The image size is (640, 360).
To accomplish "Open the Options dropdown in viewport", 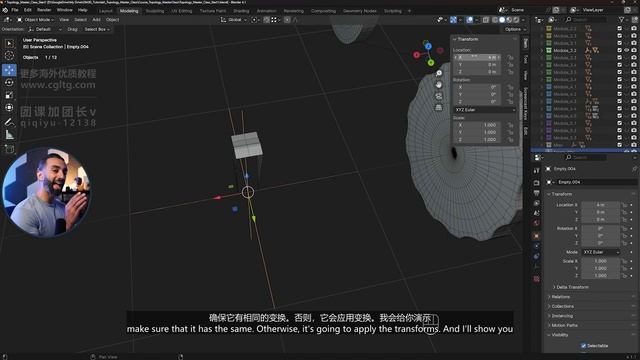I will click(515, 29).
